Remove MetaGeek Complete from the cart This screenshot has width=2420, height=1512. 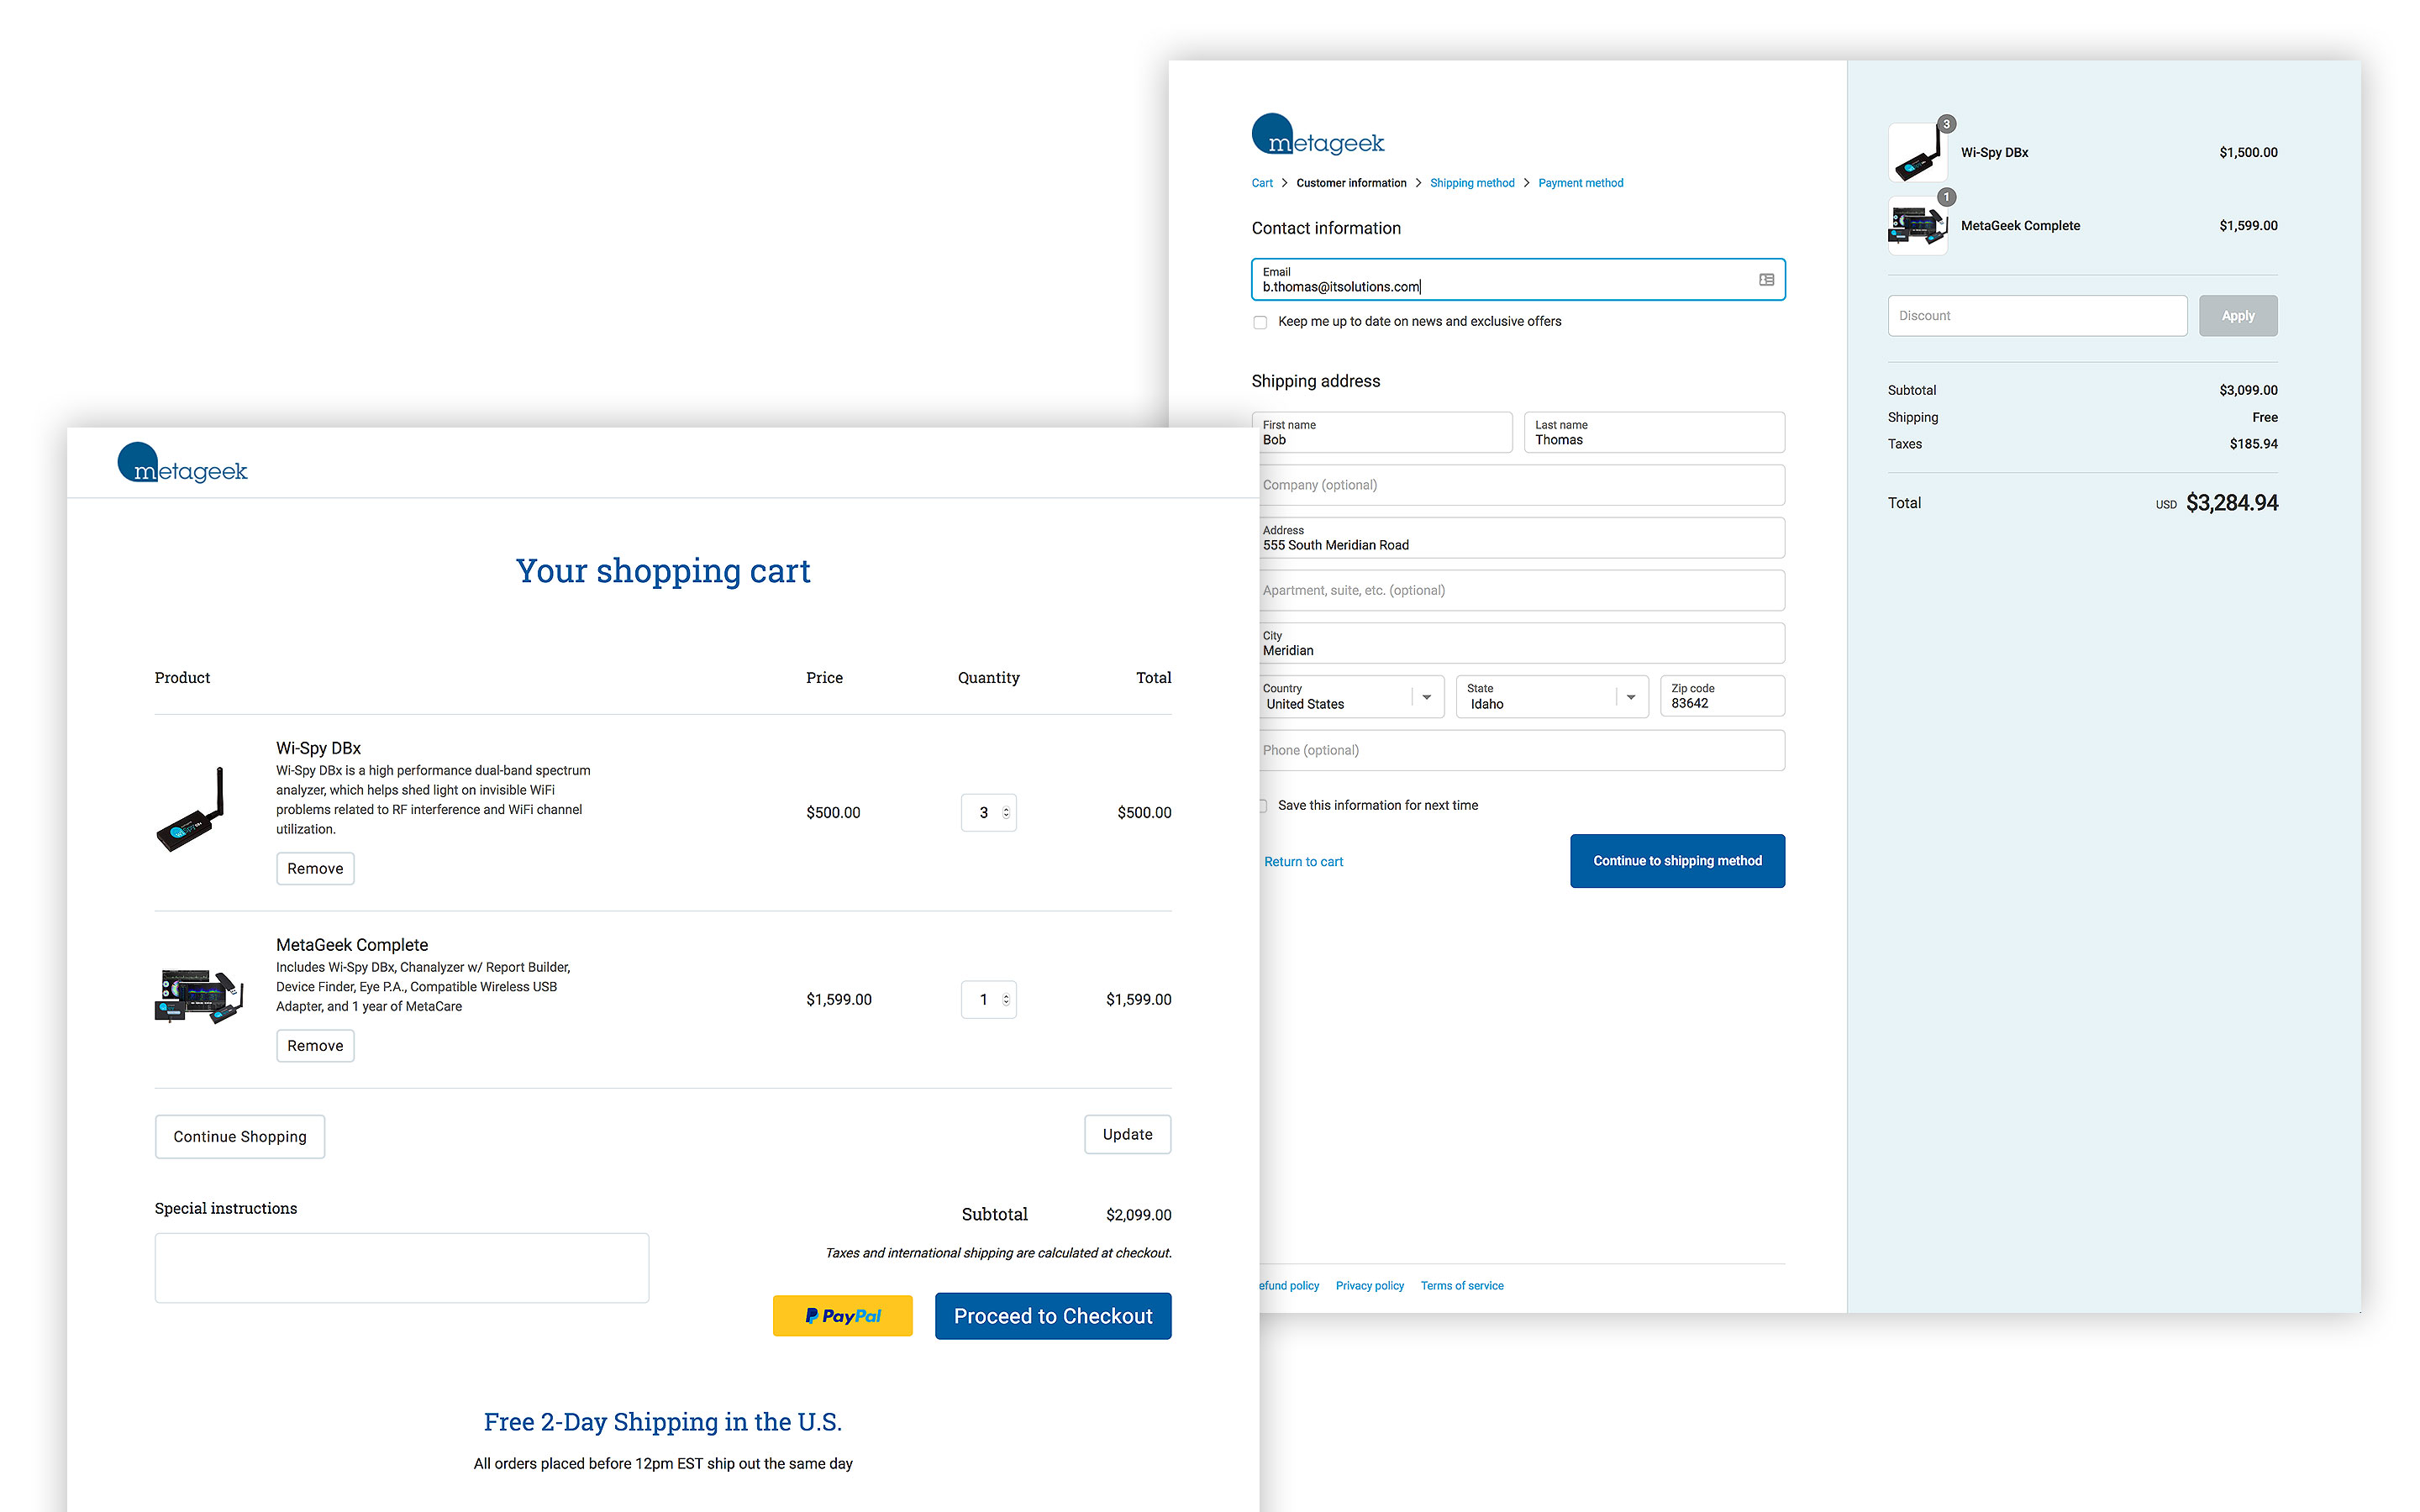[315, 1046]
